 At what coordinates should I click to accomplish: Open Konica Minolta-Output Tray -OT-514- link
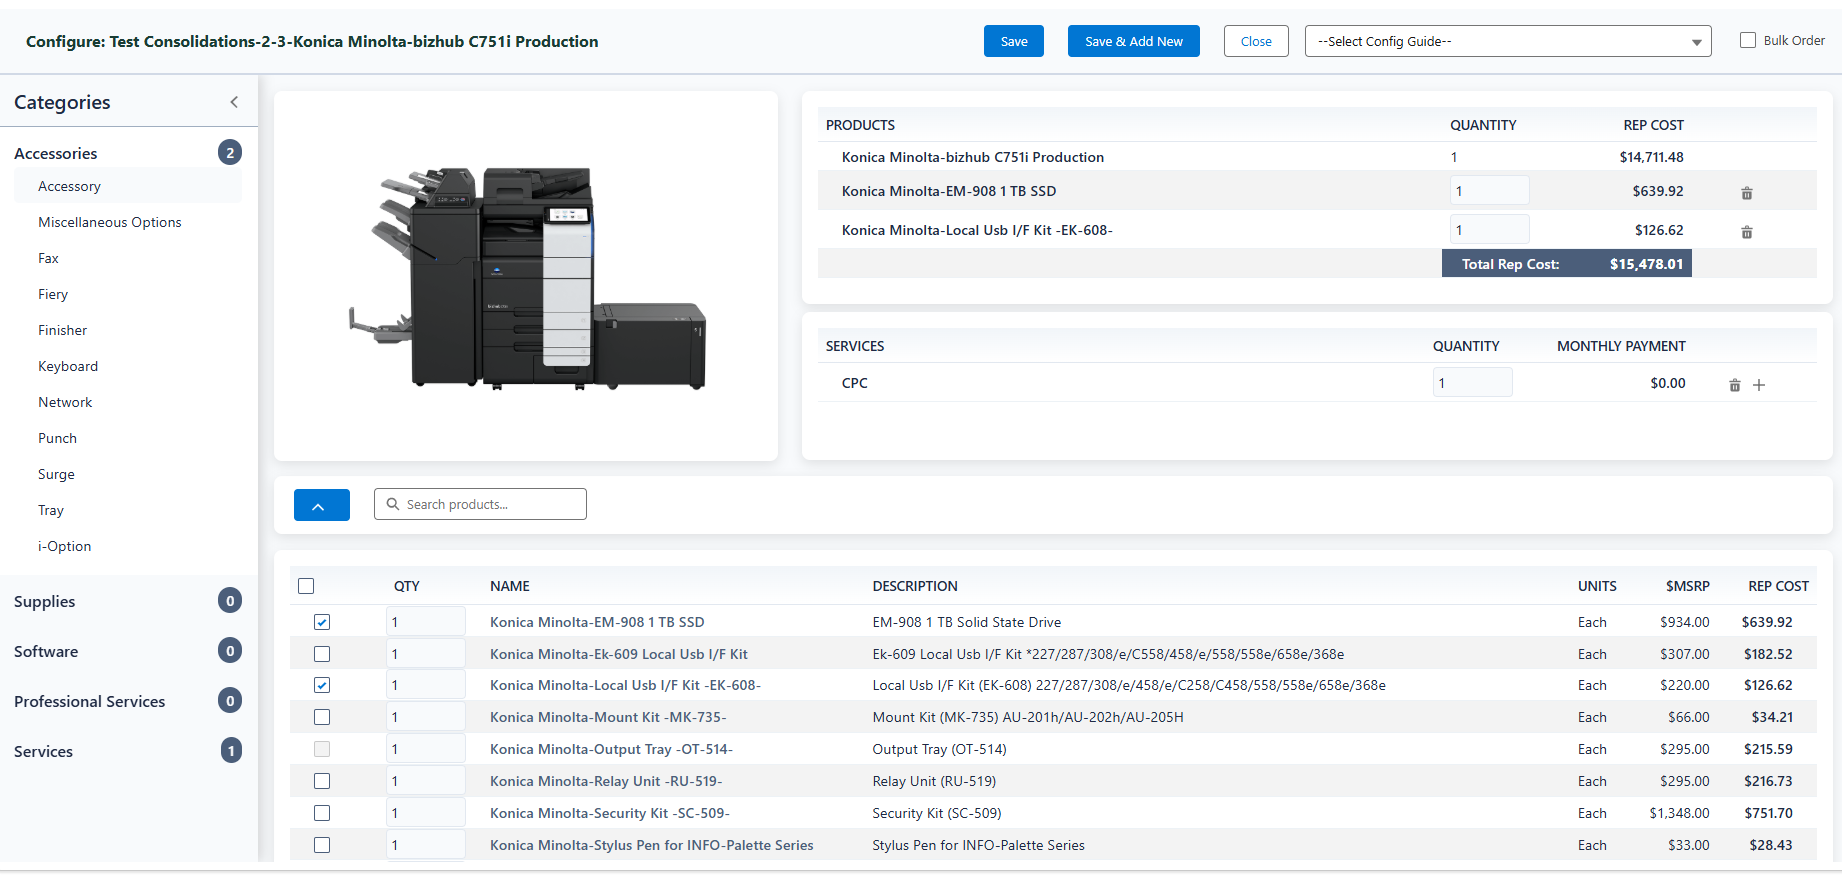pyautogui.click(x=611, y=749)
